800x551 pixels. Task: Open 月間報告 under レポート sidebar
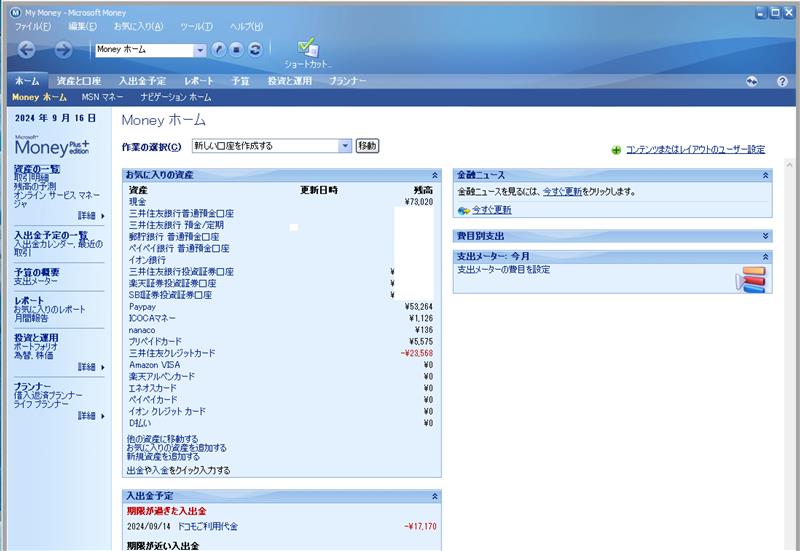(31, 318)
